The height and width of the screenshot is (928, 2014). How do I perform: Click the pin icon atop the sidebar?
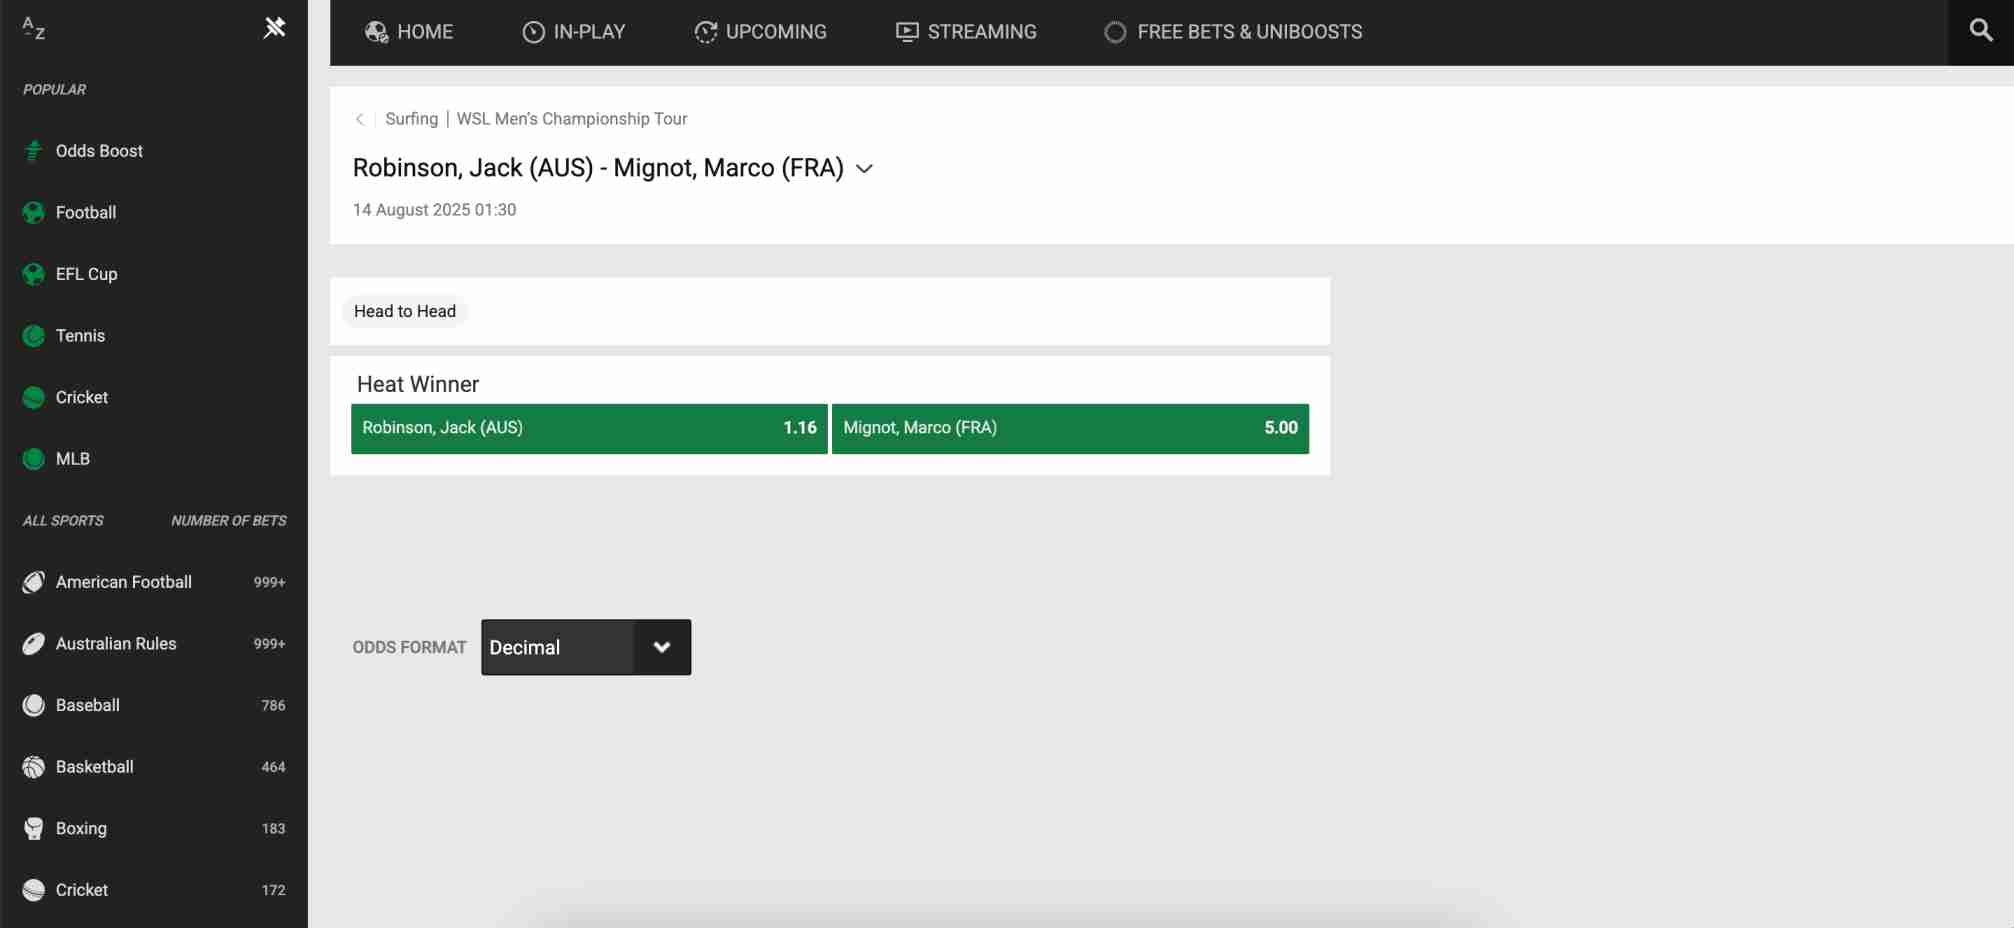(274, 28)
